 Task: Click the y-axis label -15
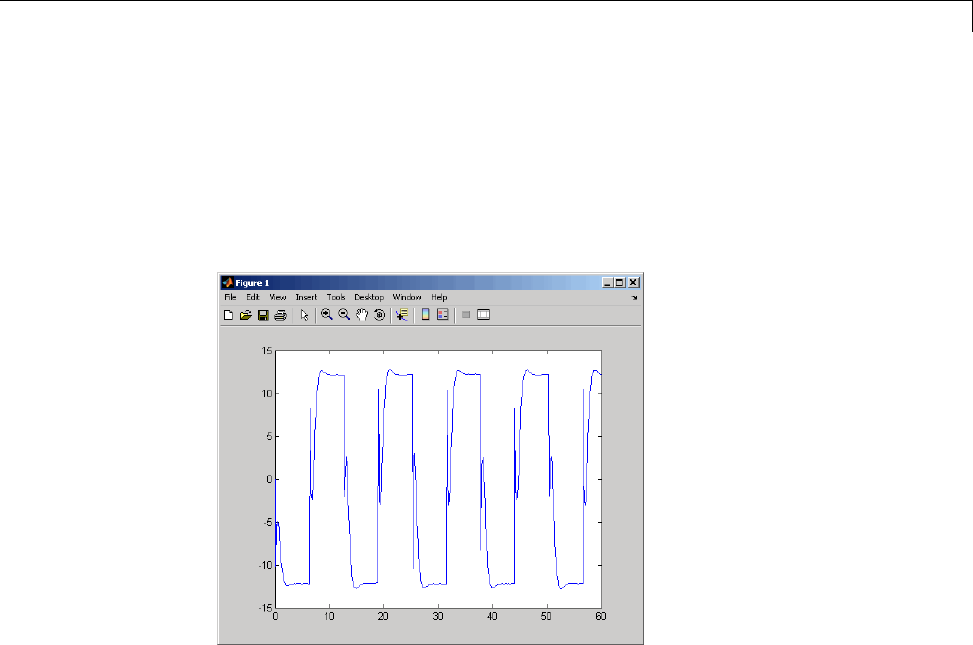click(x=266, y=608)
